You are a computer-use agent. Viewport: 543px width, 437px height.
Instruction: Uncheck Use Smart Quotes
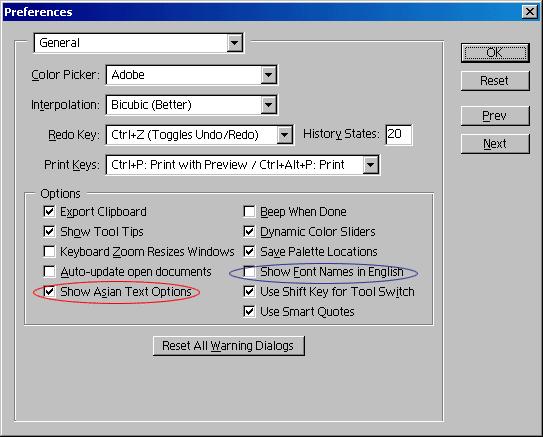[249, 312]
